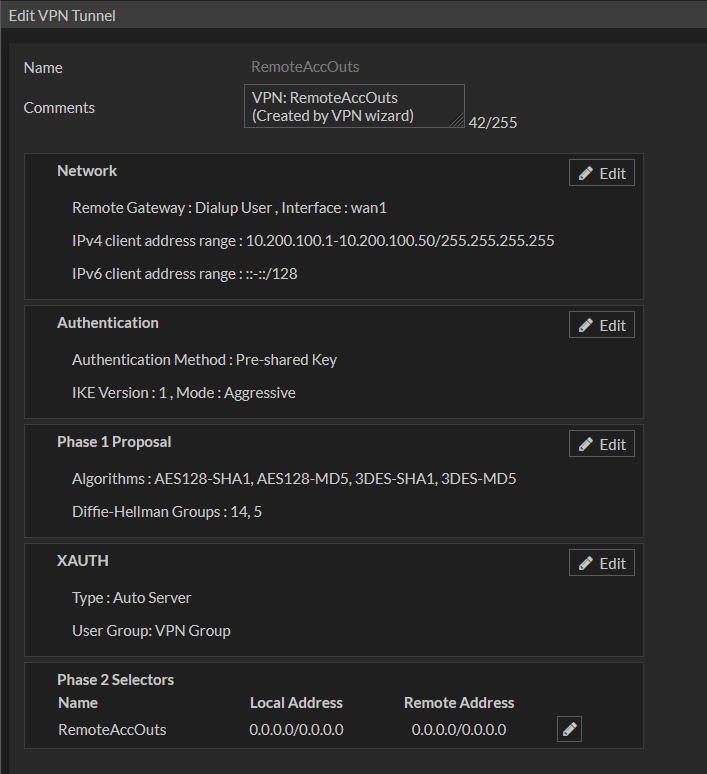Screen dimensions: 707x774
Task: Click the Local Address column header
Action: tap(296, 703)
